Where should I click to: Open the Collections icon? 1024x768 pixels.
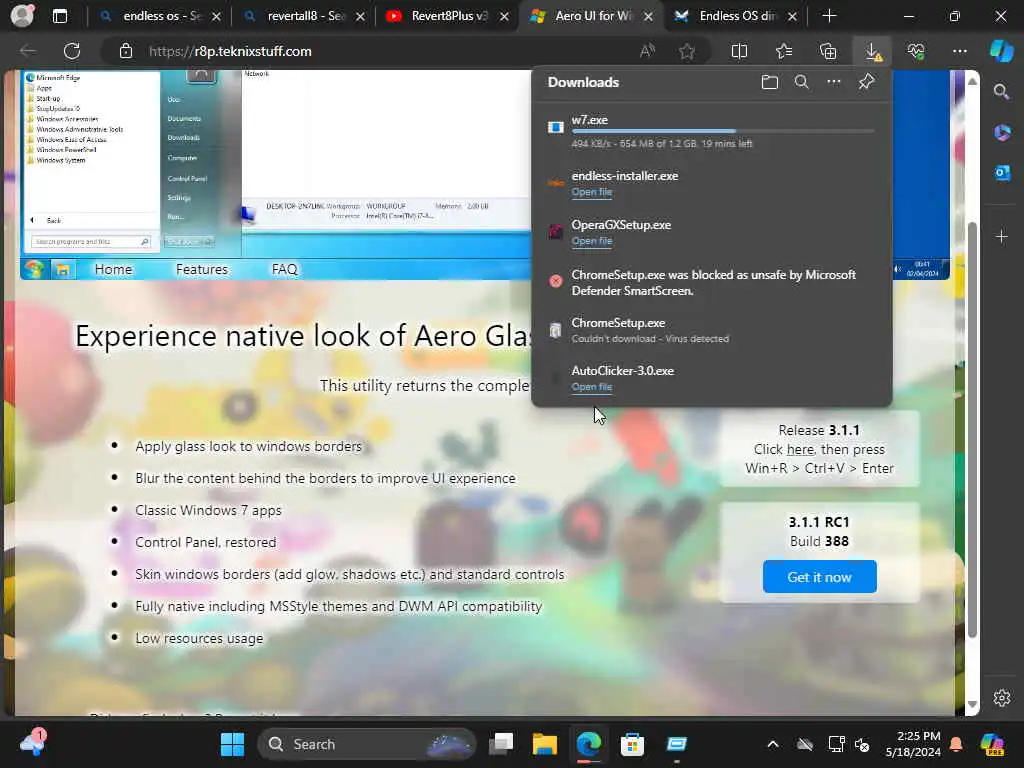coord(828,51)
